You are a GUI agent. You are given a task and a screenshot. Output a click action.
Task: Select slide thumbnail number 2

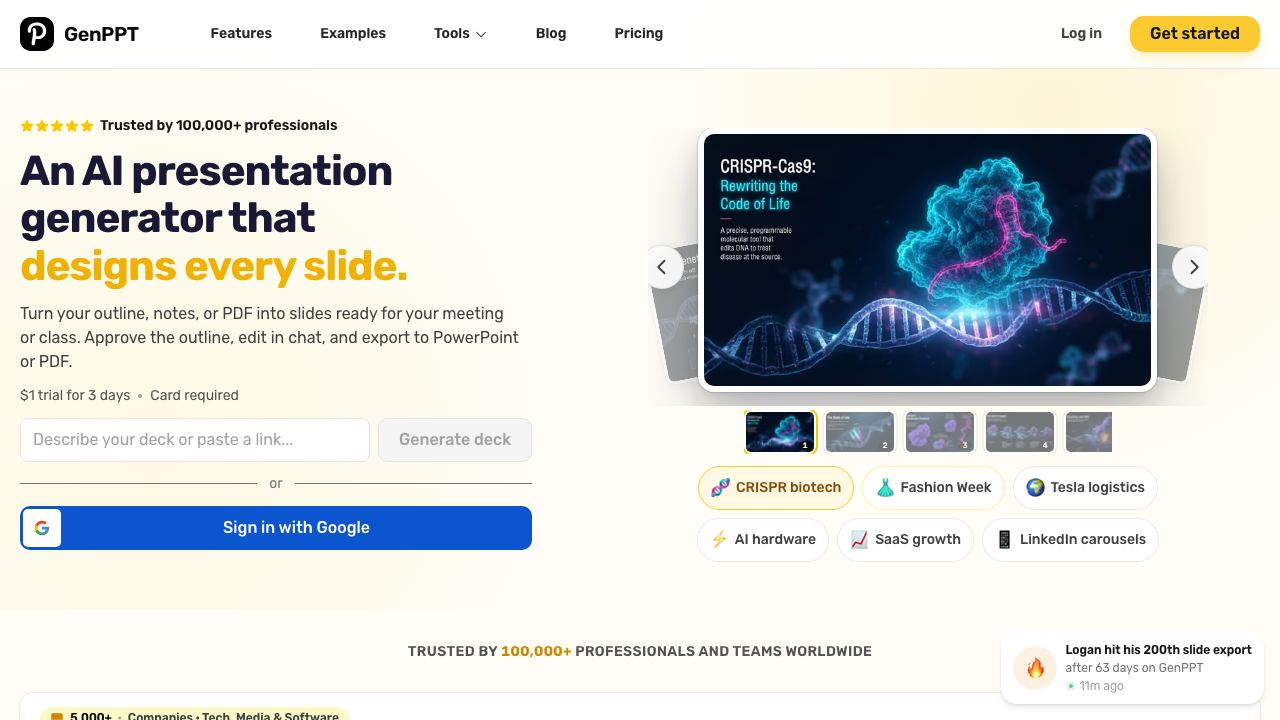pos(860,432)
